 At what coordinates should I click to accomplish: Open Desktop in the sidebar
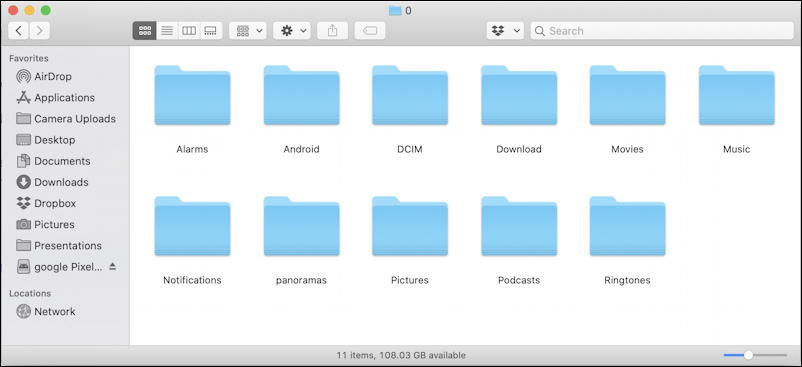coord(46,140)
